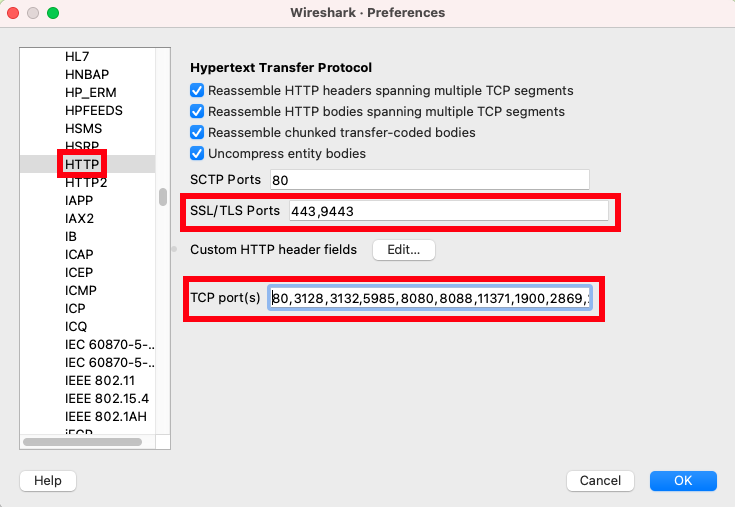Click the SCTP Ports field

click(x=429, y=180)
